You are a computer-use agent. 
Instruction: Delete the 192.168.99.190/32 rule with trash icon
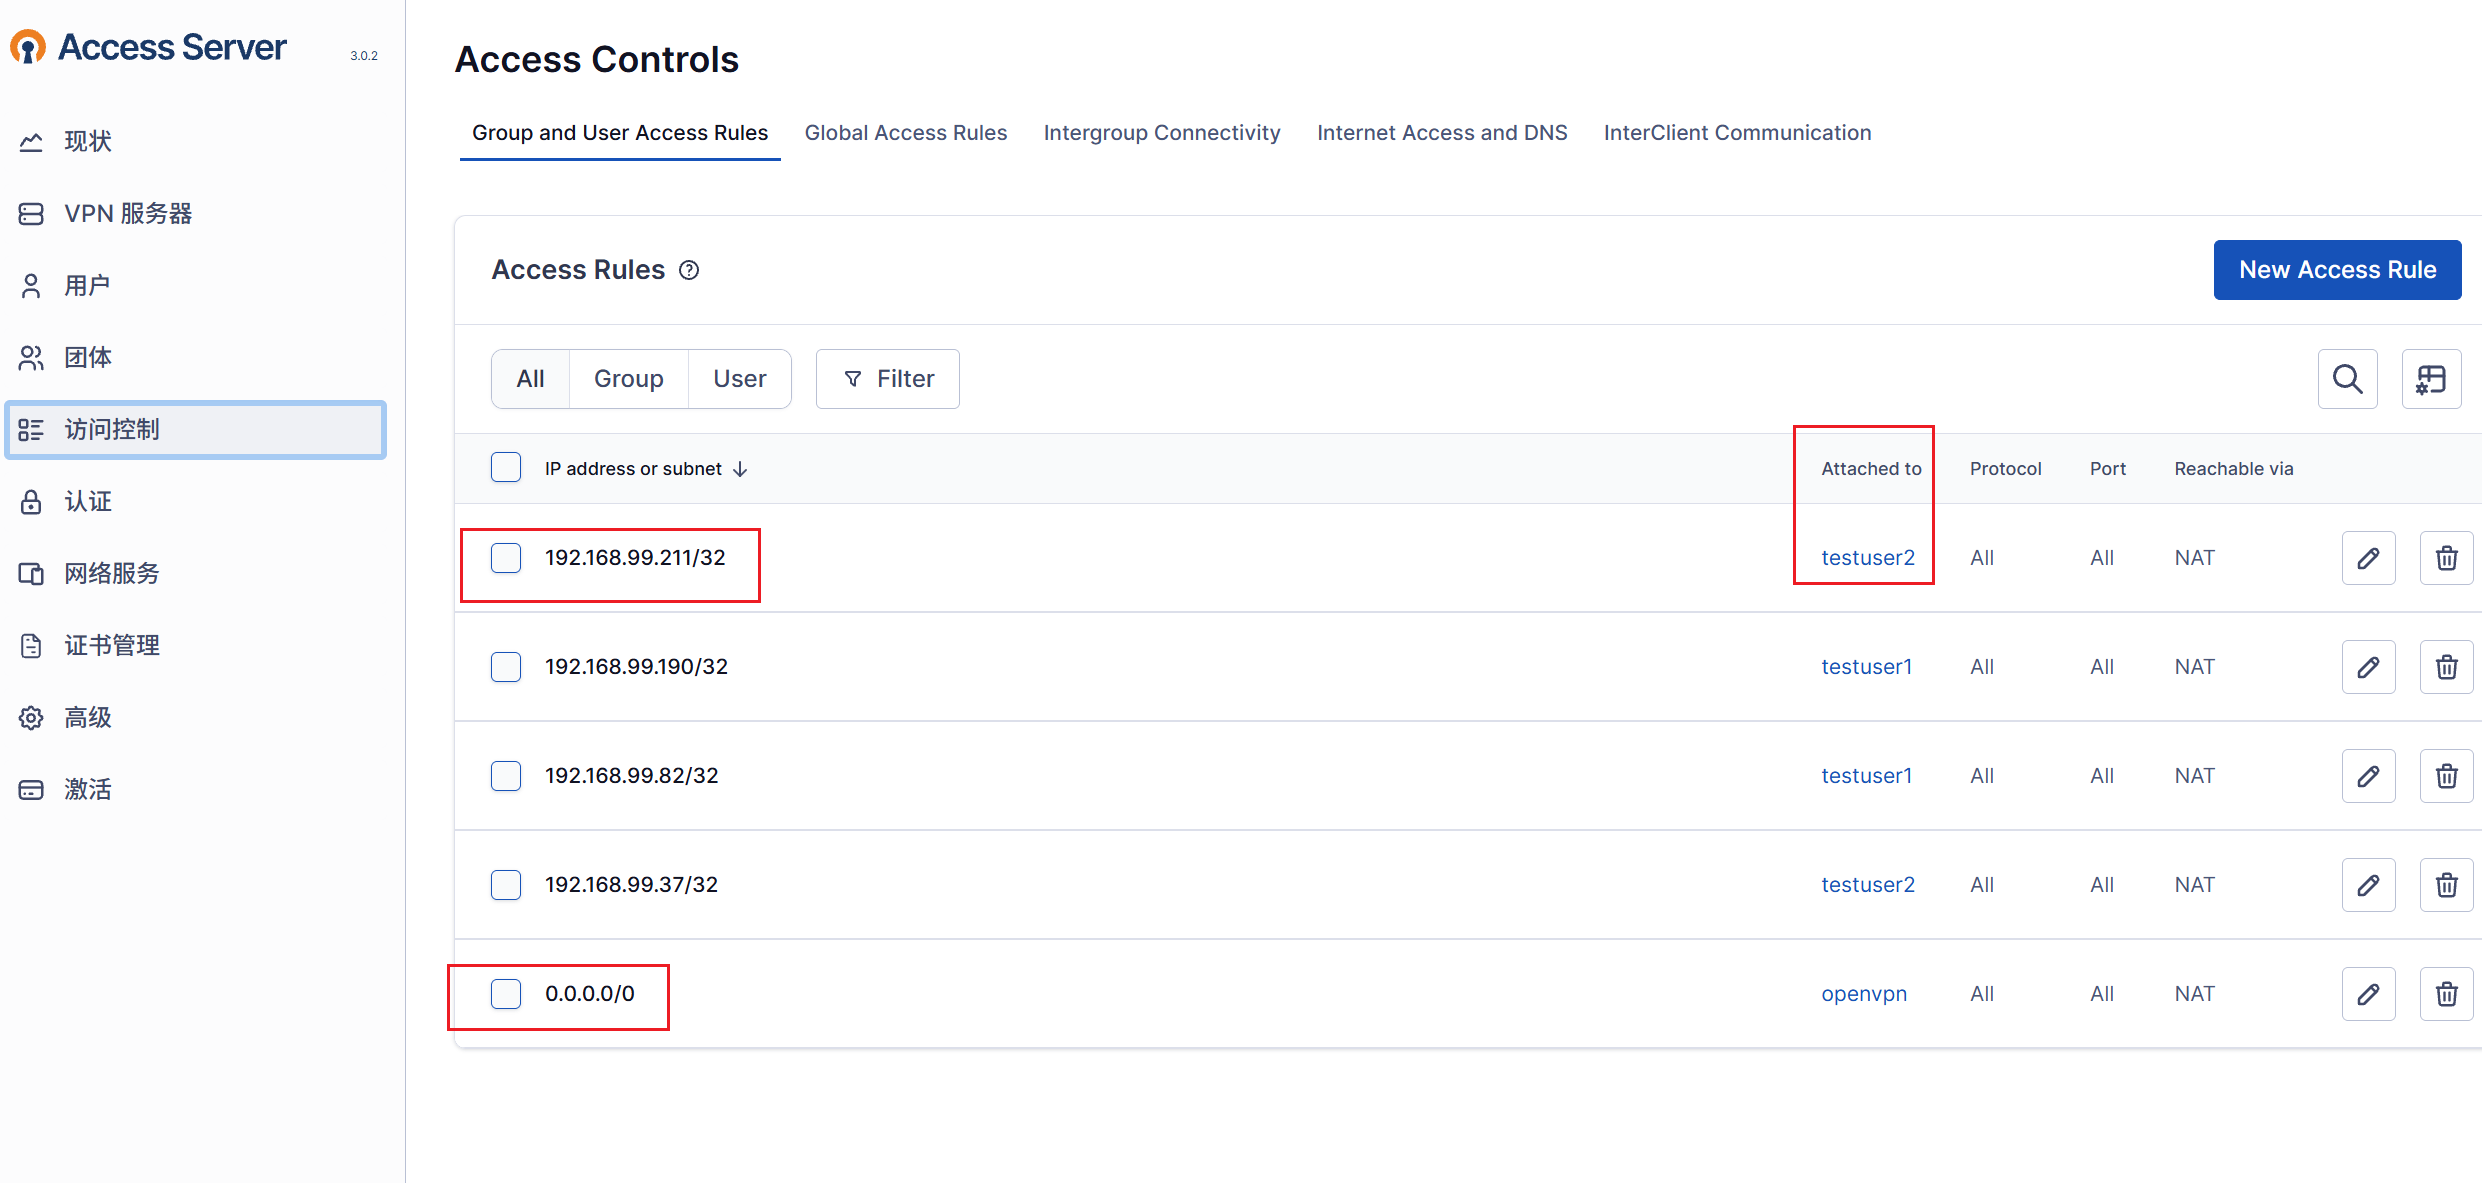[2446, 667]
